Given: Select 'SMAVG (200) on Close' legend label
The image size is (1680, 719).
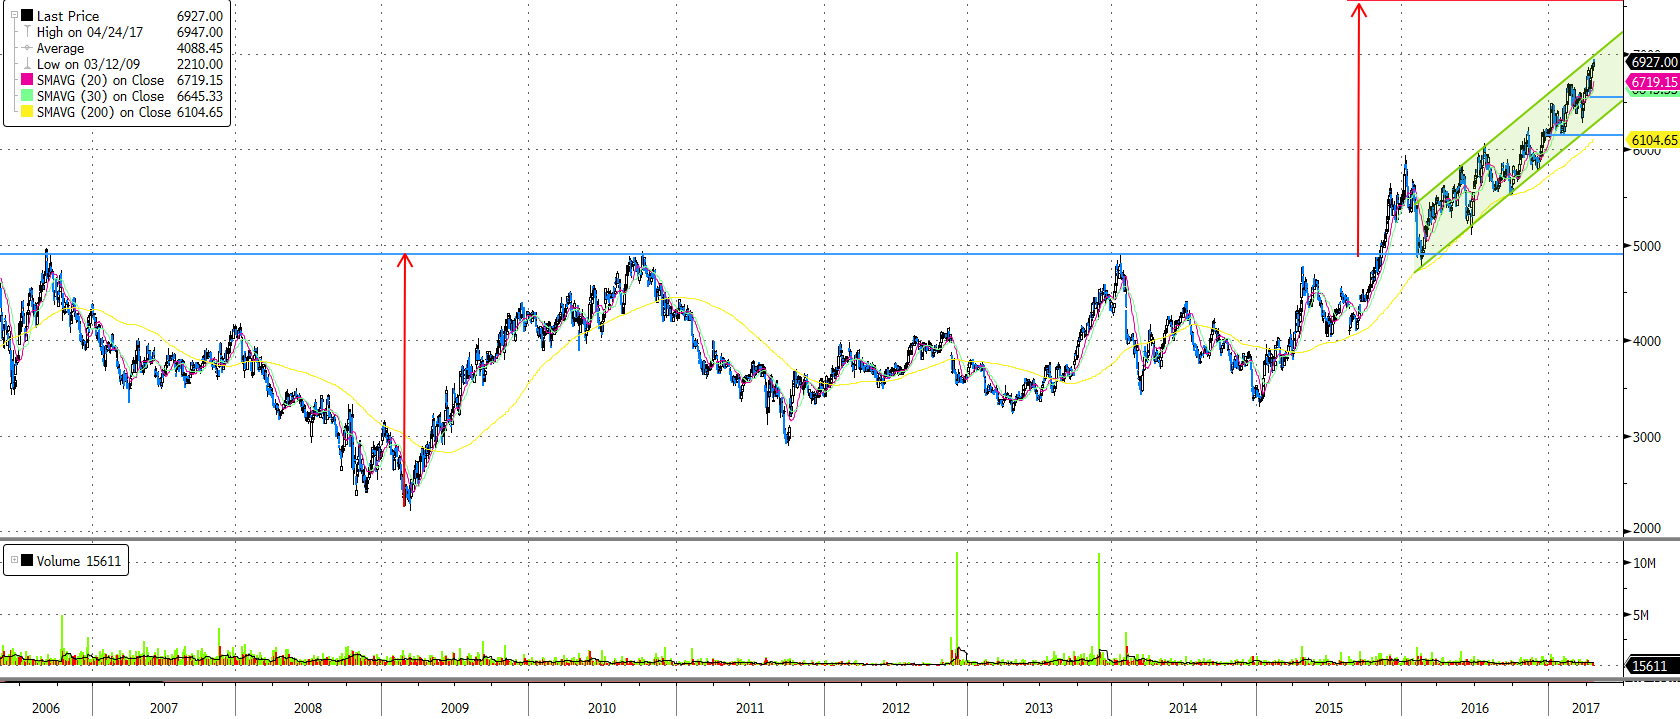Looking at the screenshot, I should pos(104,112).
